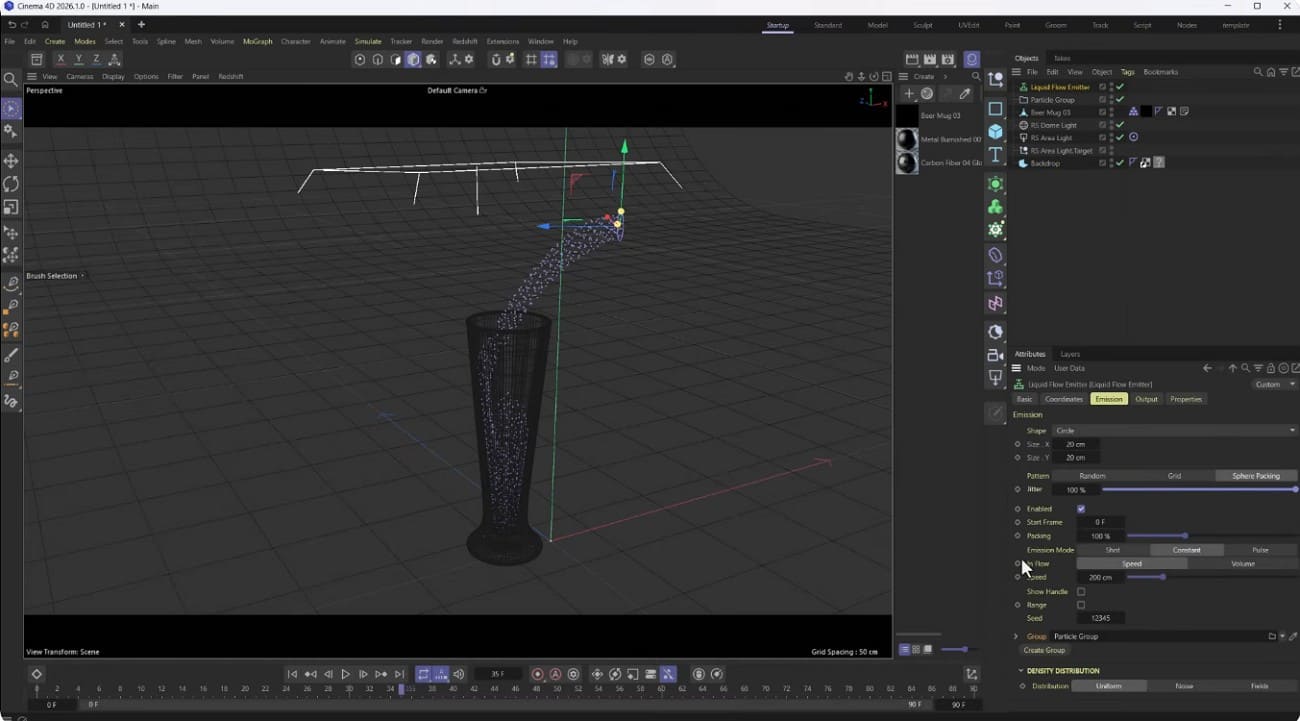Viewport: 1300px width, 721px height.
Task: Select the Liquid Flow Emitter object
Action: point(1062,86)
